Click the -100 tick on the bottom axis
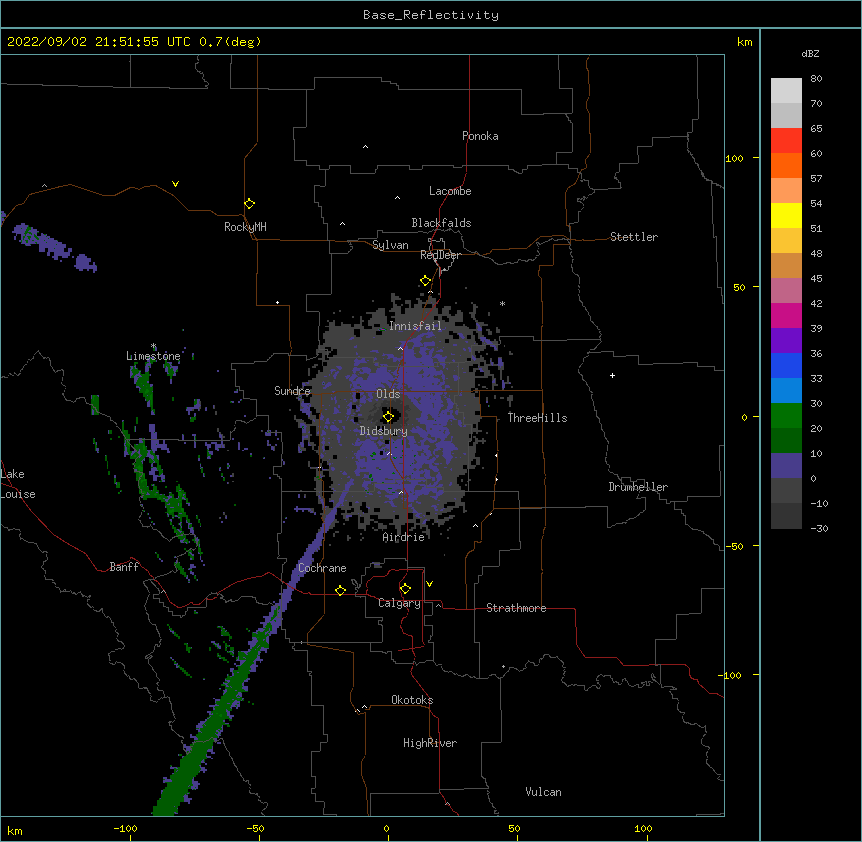This screenshot has width=862, height=842. point(125,828)
